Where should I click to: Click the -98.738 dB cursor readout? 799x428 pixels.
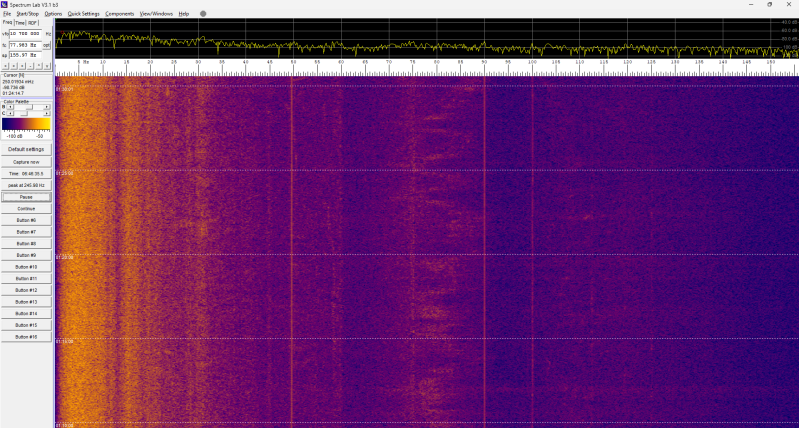[x=14, y=87]
